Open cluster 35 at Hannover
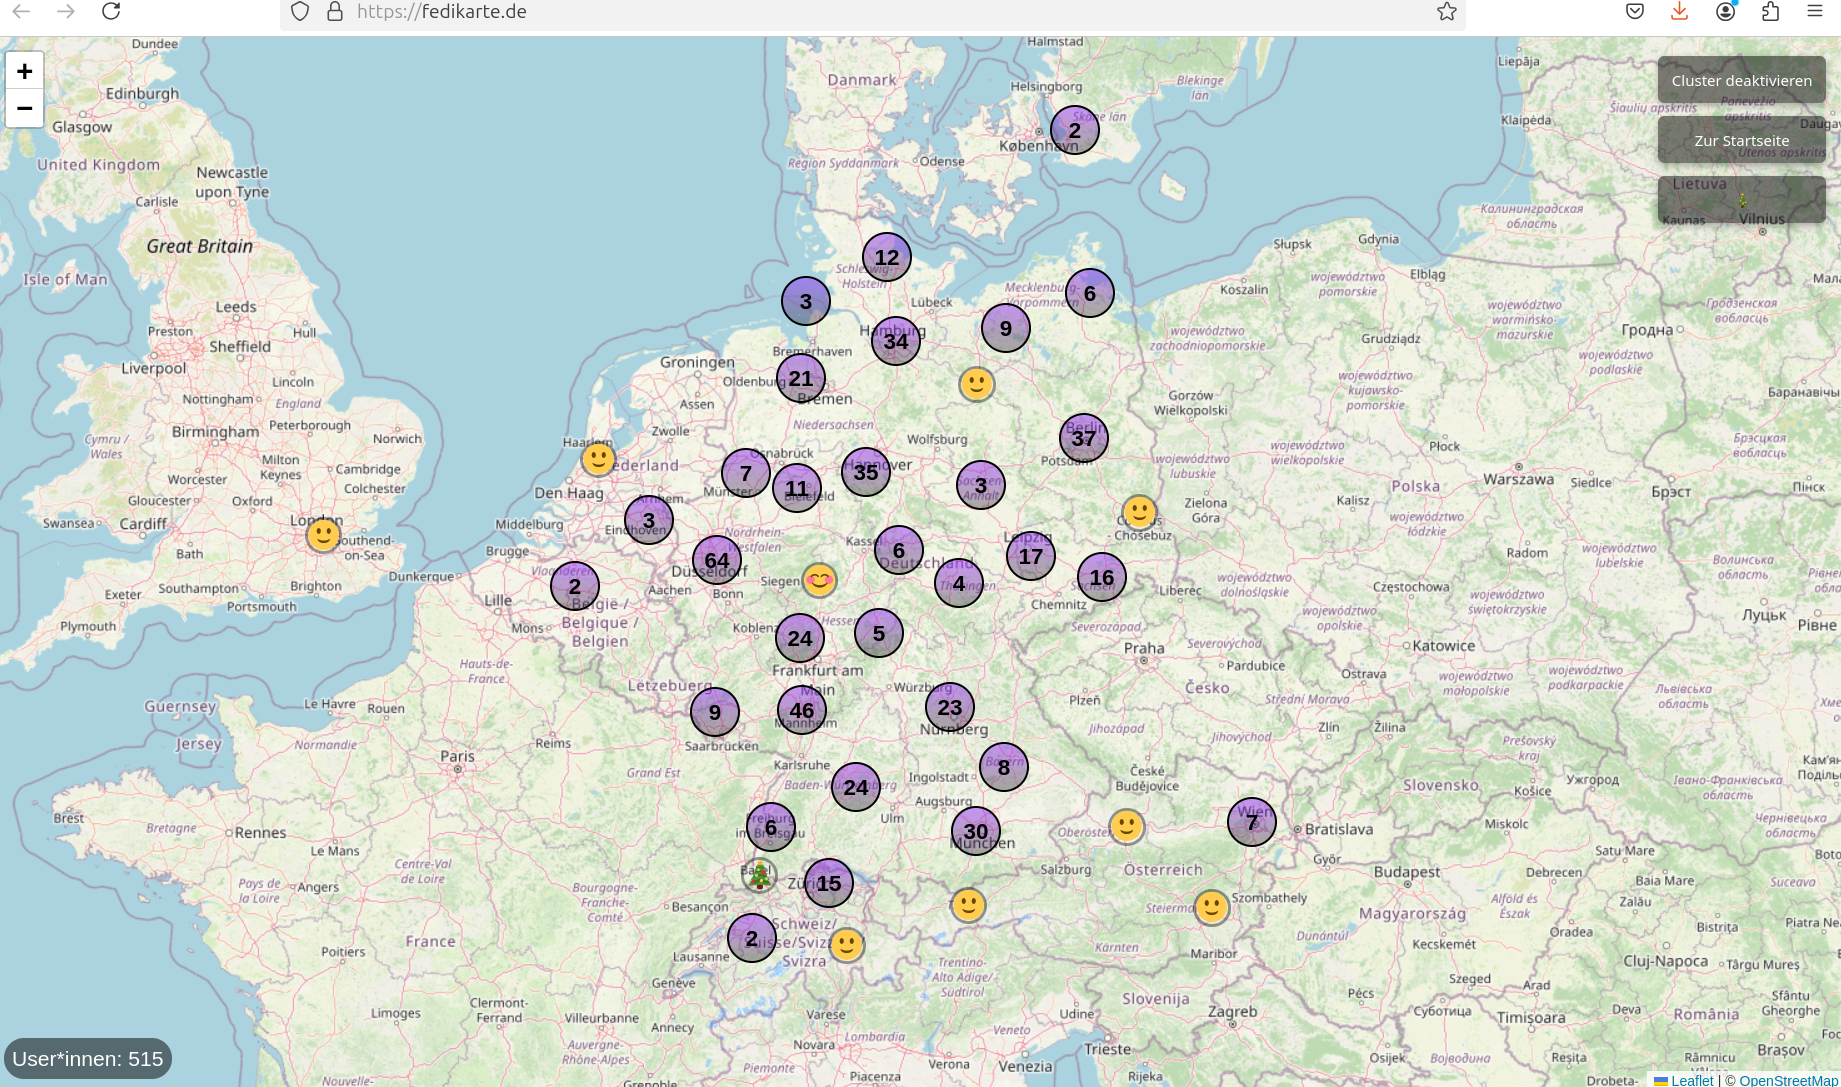Image resolution: width=1841 pixels, height=1087 pixels. pyautogui.click(x=866, y=472)
